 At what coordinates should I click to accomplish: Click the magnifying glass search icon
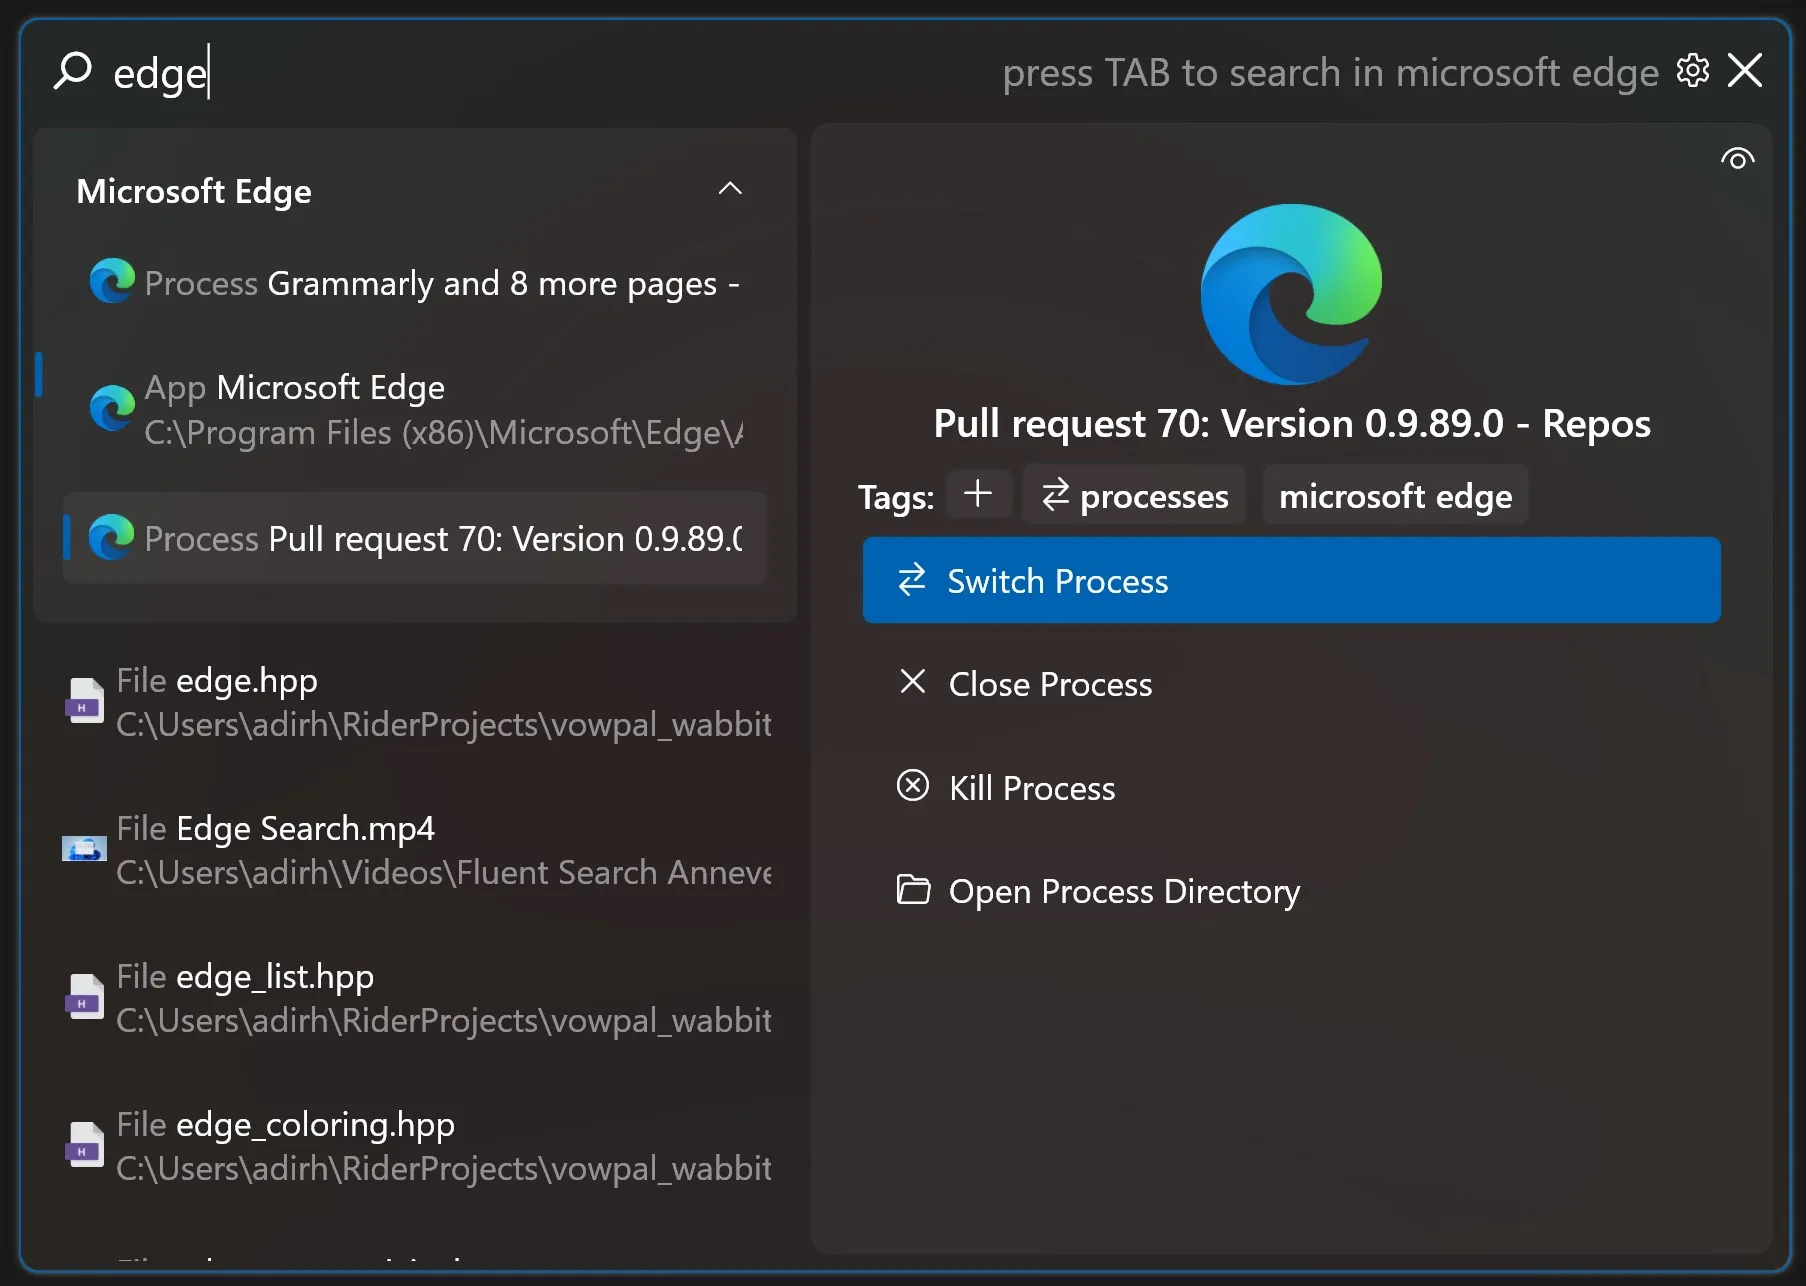point(73,69)
